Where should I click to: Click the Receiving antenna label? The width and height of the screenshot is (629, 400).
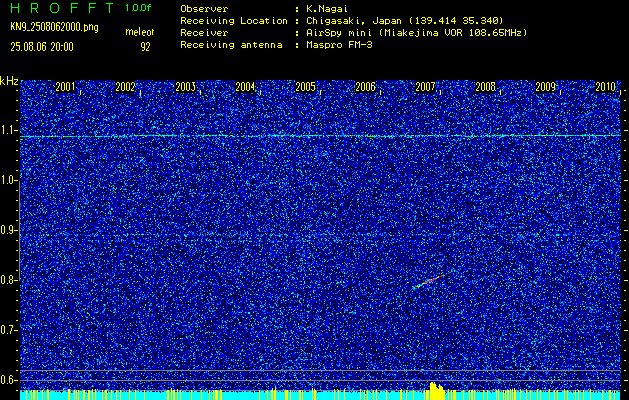pos(231,45)
